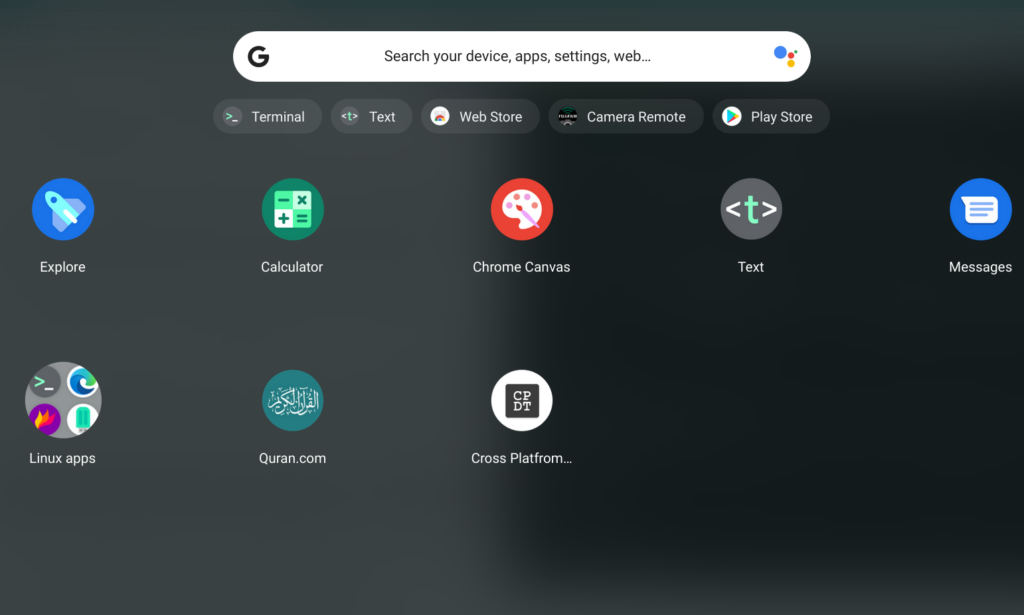Open the Cross Platform Disk Test app

click(x=521, y=400)
